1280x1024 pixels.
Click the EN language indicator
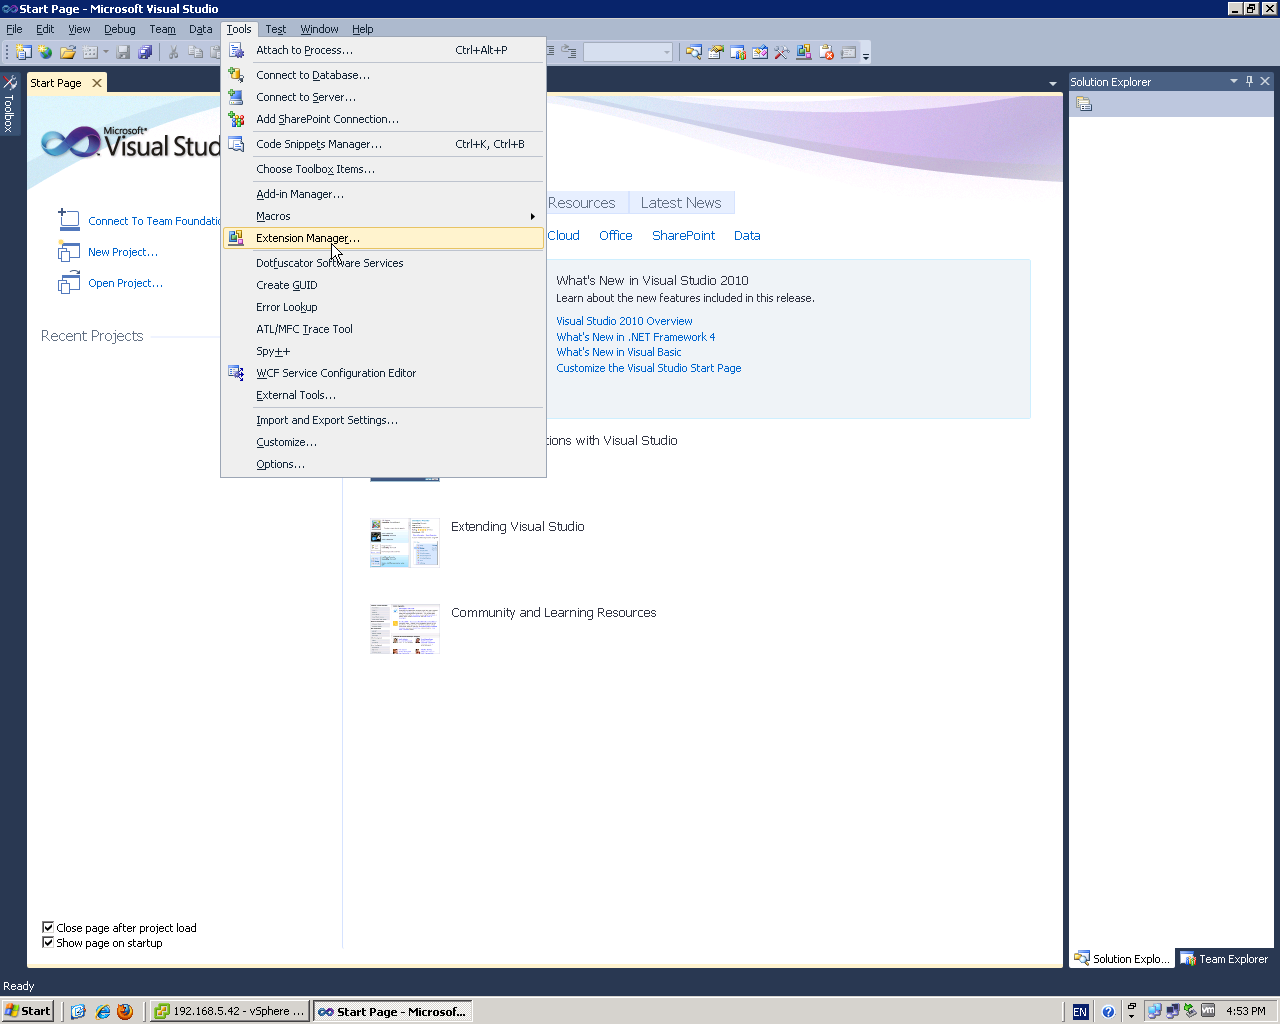click(1080, 1012)
